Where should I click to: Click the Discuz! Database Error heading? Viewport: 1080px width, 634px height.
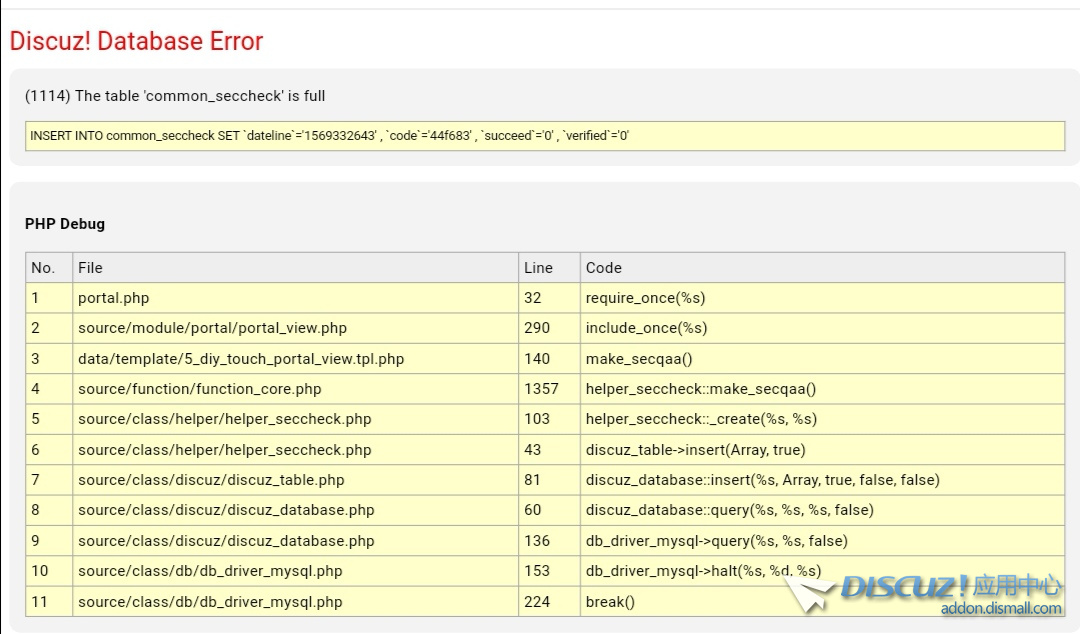pyautogui.click(x=136, y=41)
